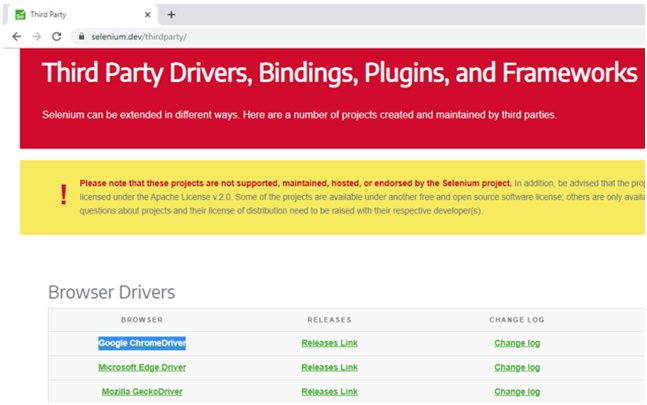Click the Third Party Drivers page title
The height and width of the screenshot is (405, 647).
[x=340, y=73]
